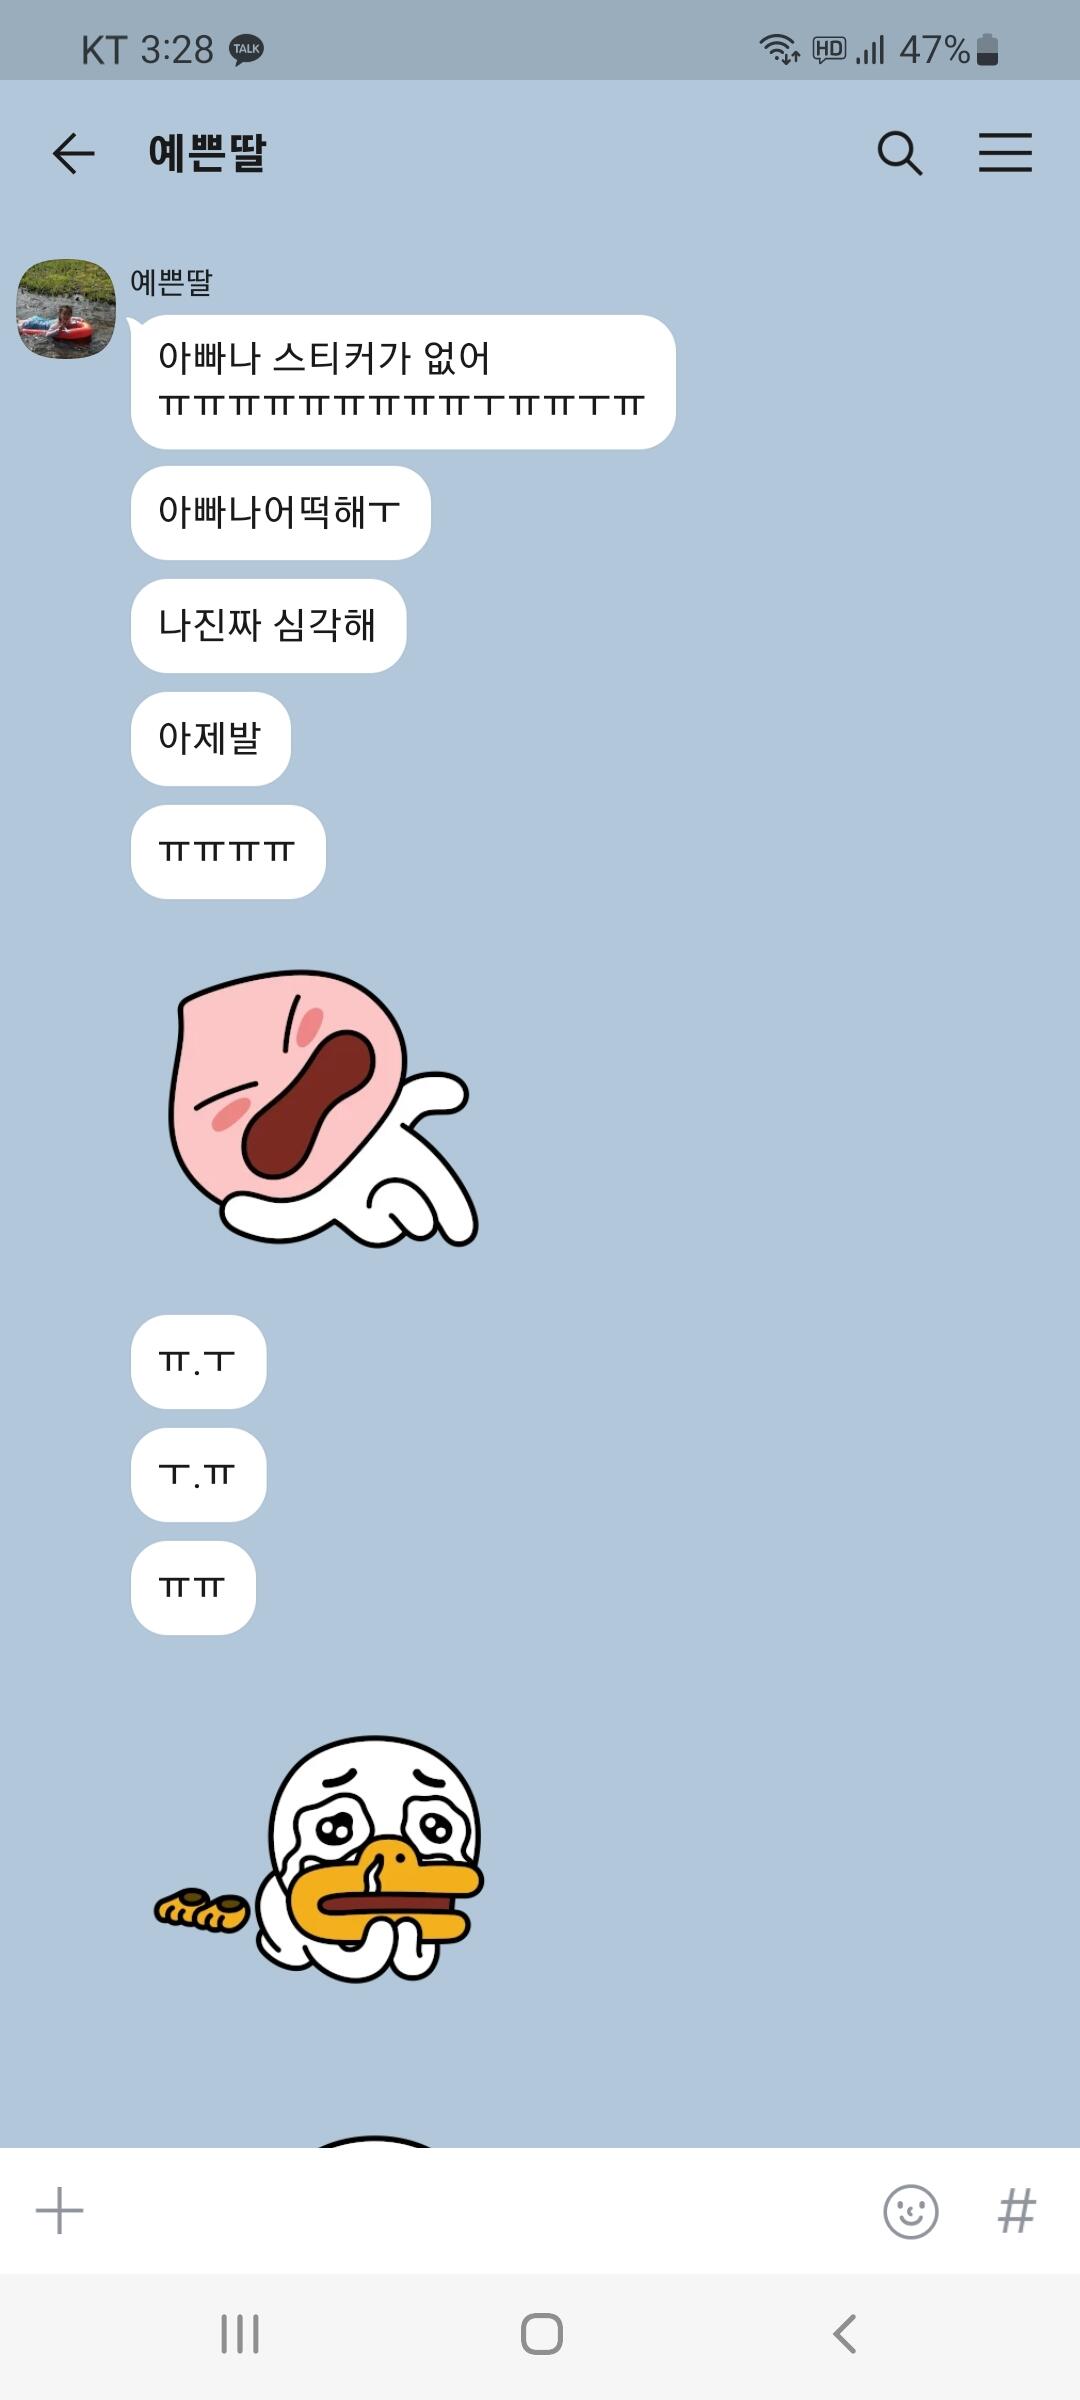The image size is (1080, 2400).
Task: Open the hamburger chat menu
Action: [1005, 153]
